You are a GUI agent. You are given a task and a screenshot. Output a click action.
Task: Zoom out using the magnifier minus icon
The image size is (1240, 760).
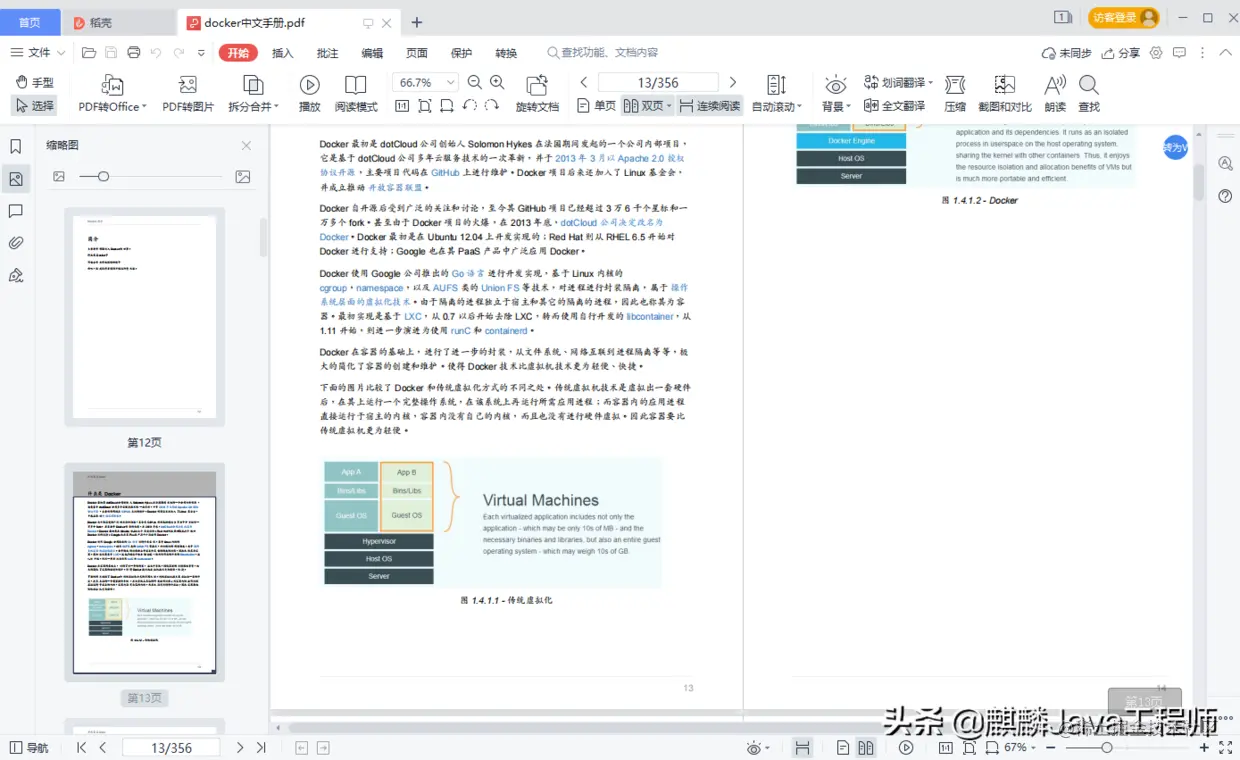[x=475, y=82]
